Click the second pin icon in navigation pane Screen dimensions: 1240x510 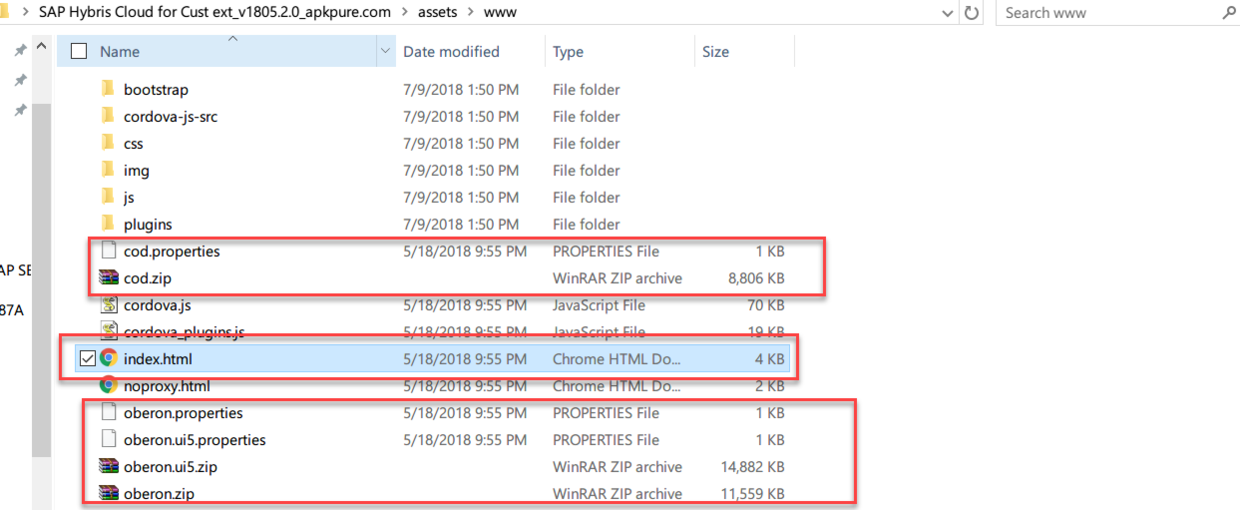(20, 80)
